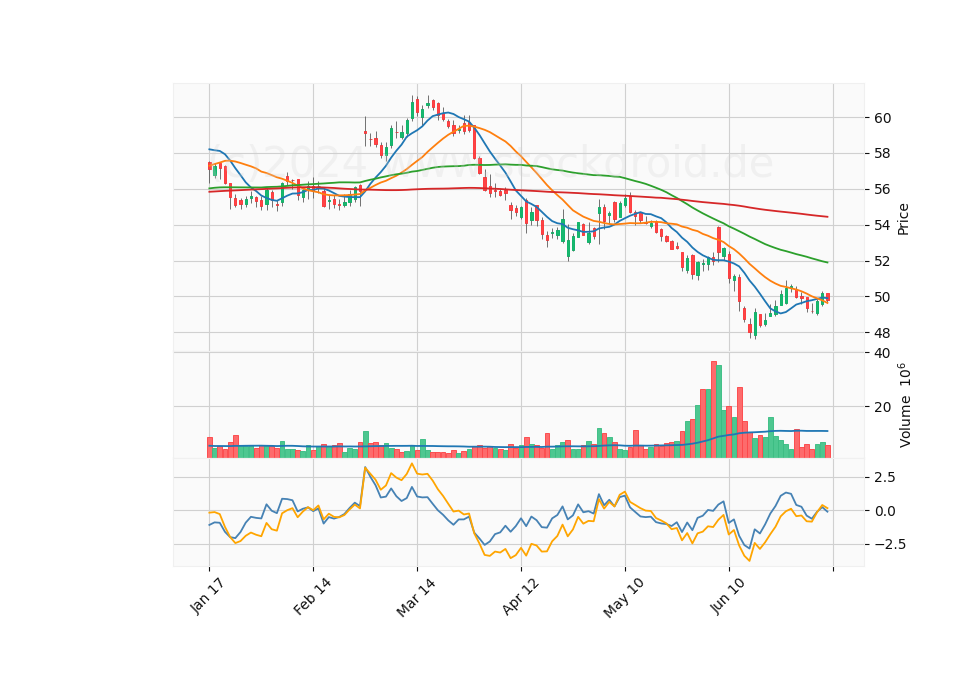Viewport: 960px width, 690px height.
Task: Click the highest candlestick above 60
Action: pyautogui.click(x=412, y=110)
